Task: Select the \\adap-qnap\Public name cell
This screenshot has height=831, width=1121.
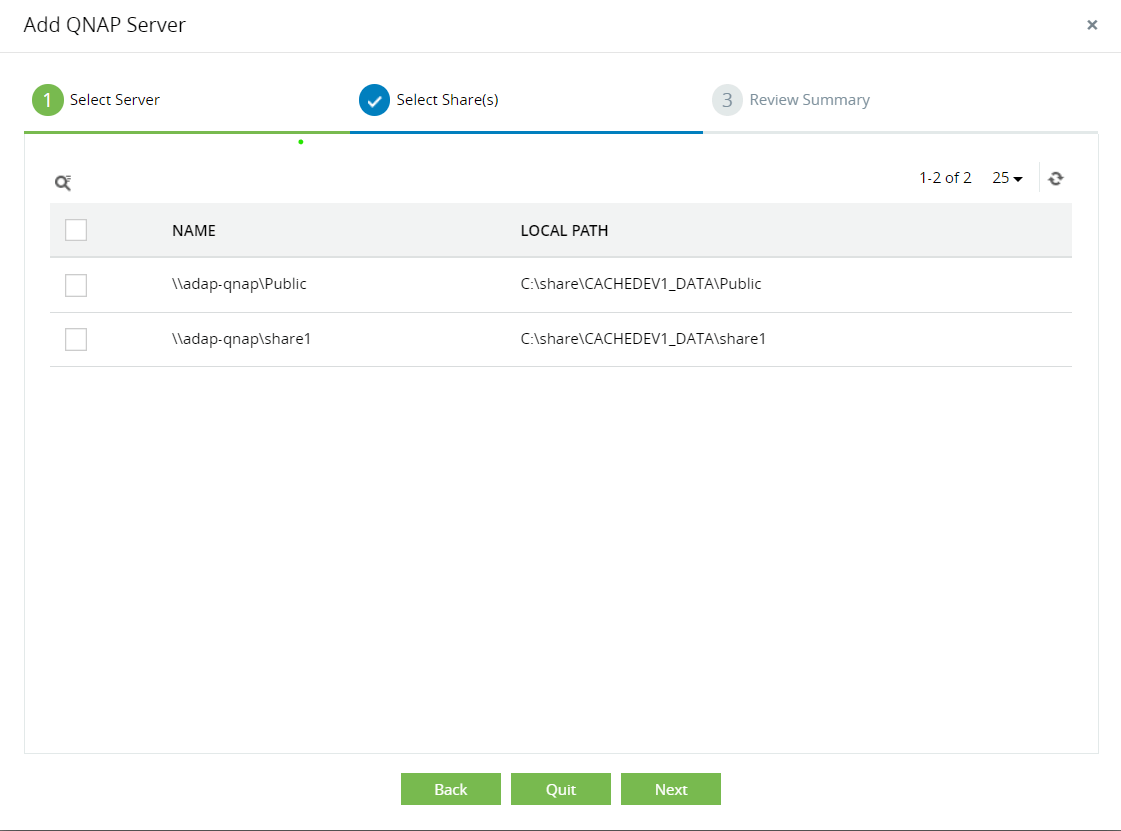Action: tap(239, 284)
